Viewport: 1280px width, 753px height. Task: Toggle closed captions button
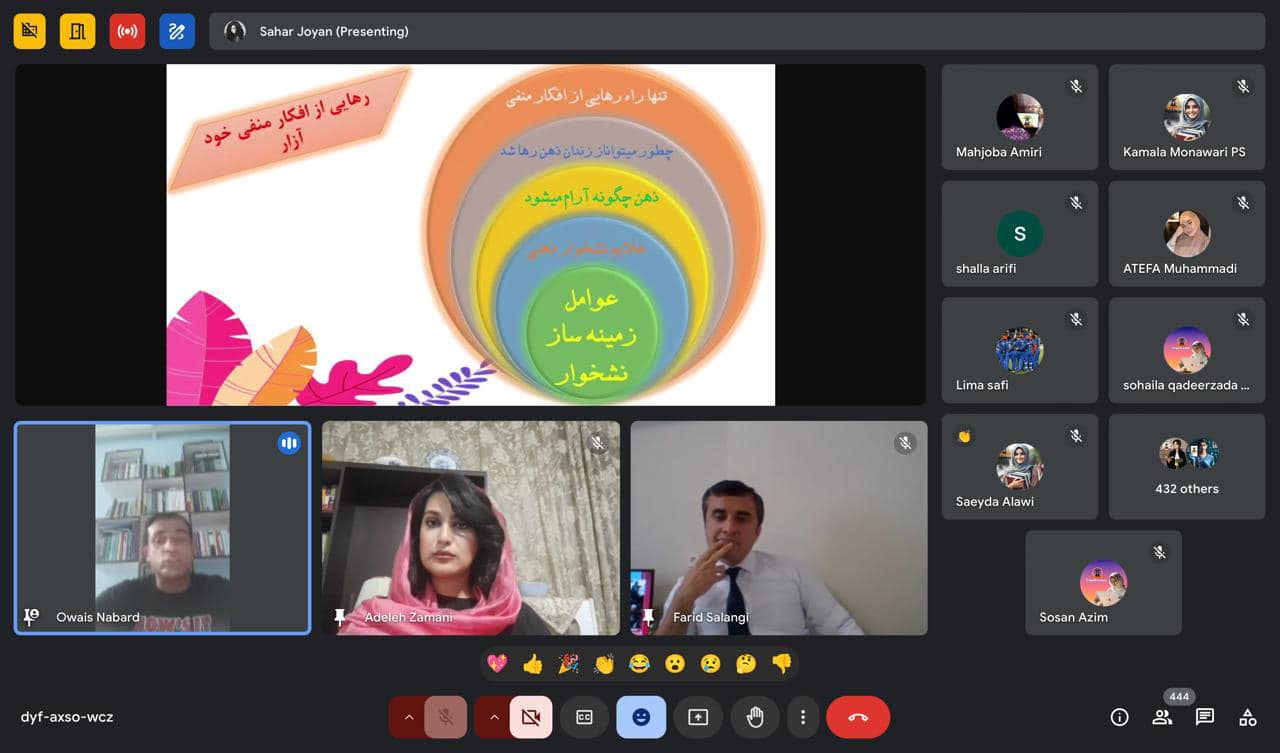(584, 717)
